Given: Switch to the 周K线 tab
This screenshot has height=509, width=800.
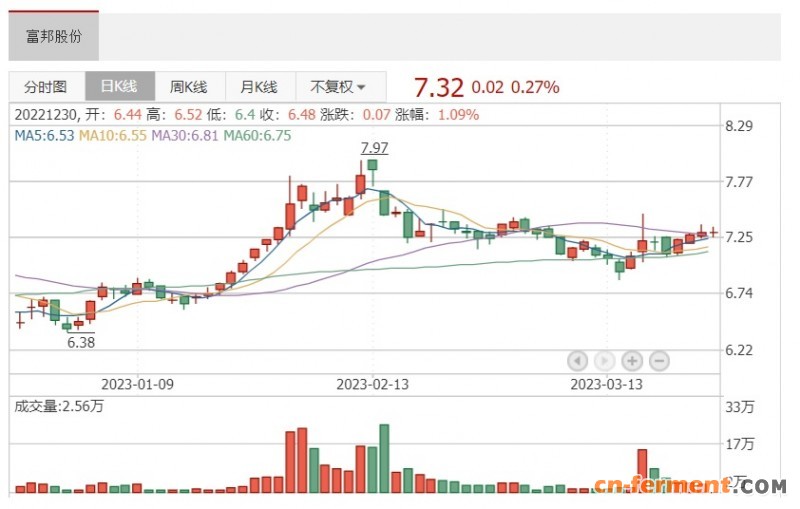Looking at the screenshot, I should pos(188,87).
